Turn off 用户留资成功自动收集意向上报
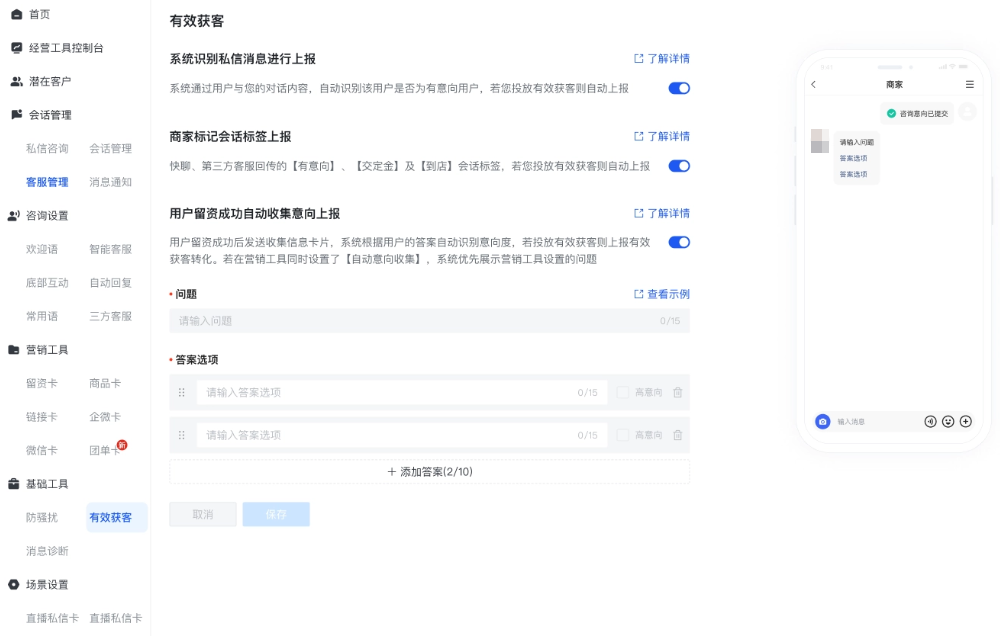The height and width of the screenshot is (636, 1000). pos(679,242)
